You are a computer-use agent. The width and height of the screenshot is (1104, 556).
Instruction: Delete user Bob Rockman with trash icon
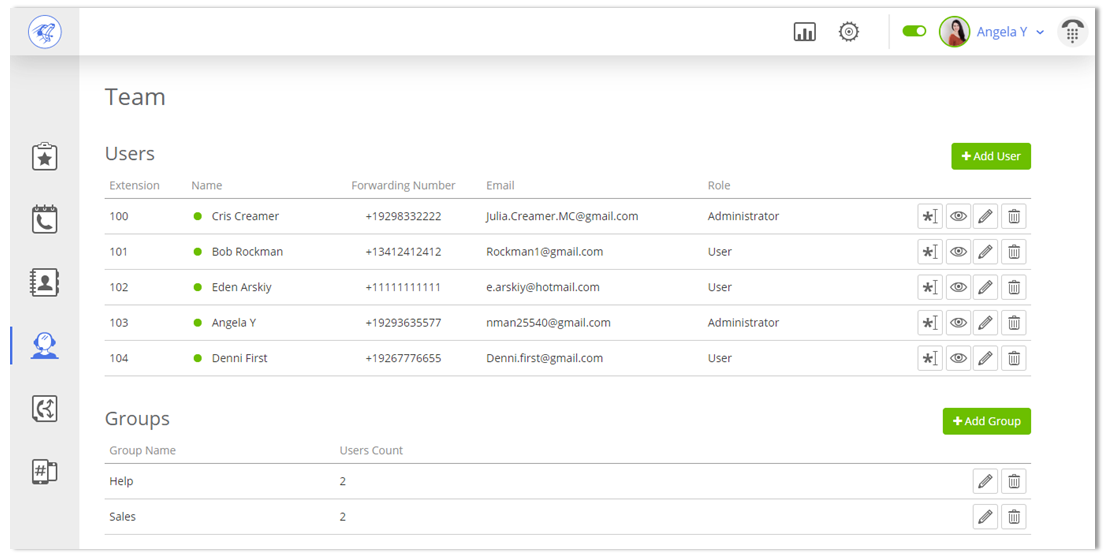1014,252
